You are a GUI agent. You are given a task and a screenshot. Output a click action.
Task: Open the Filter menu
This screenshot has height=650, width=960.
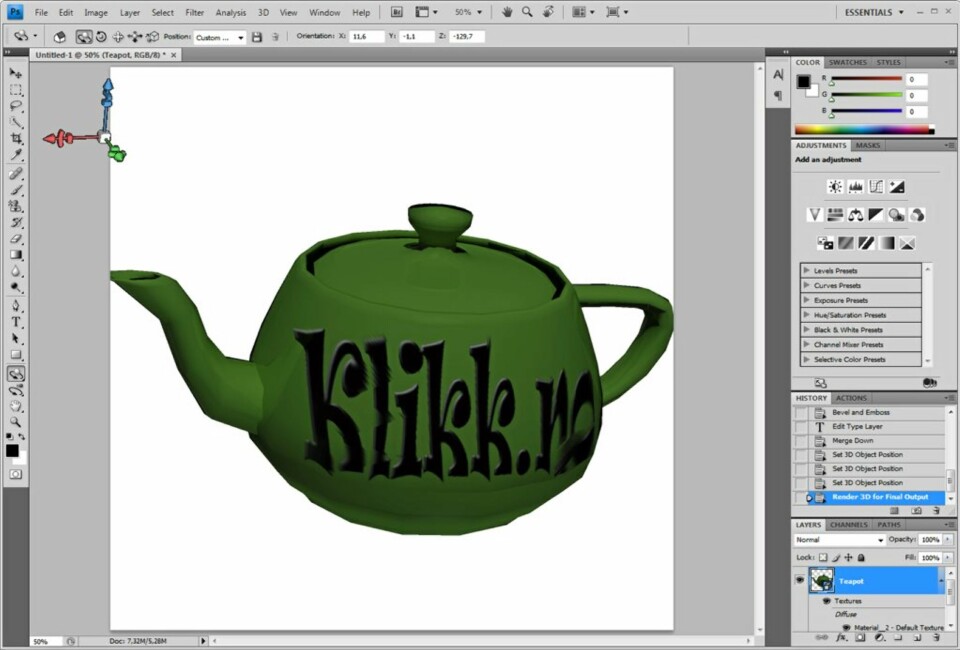tap(195, 12)
